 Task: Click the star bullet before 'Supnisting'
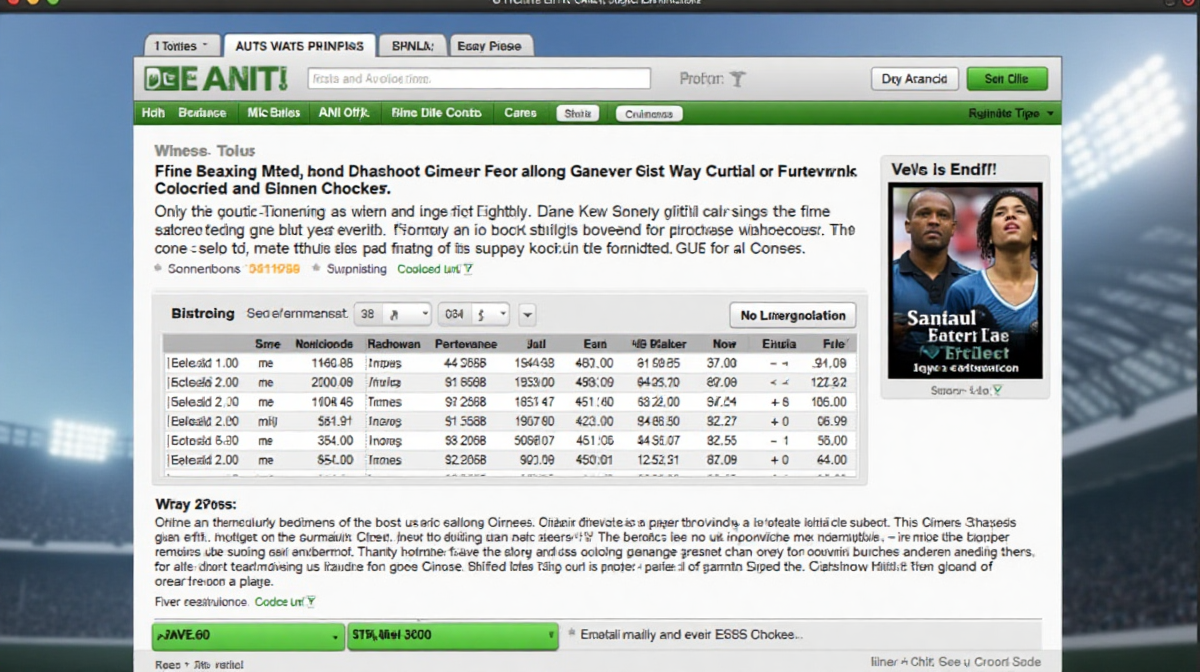click(316, 269)
